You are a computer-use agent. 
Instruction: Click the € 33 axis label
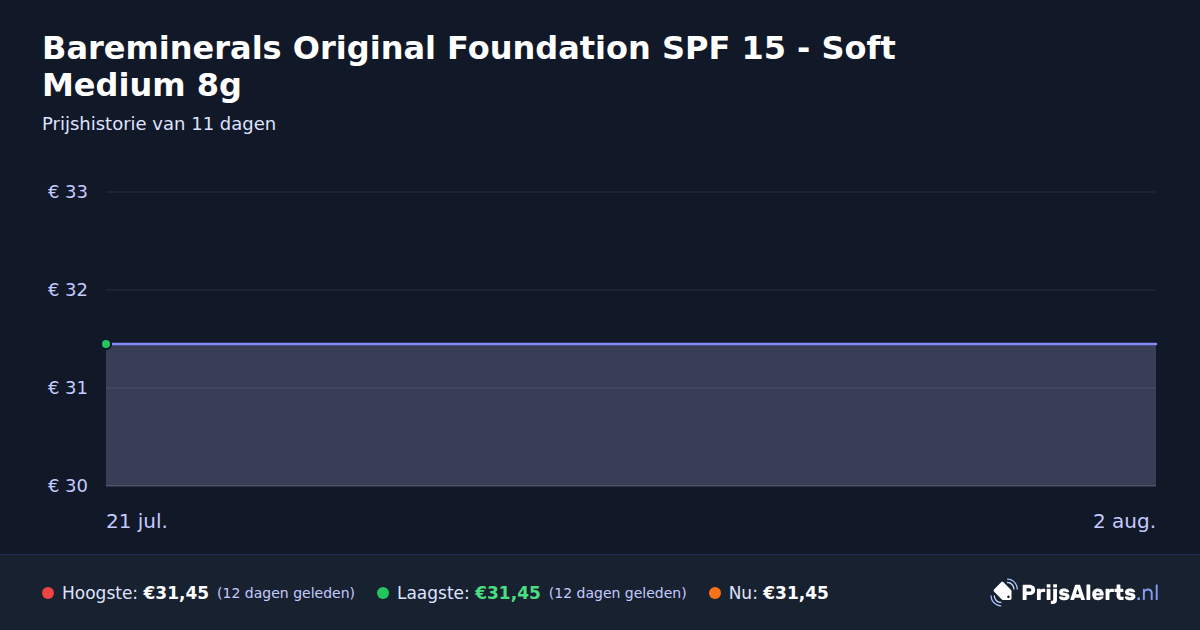pos(68,192)
